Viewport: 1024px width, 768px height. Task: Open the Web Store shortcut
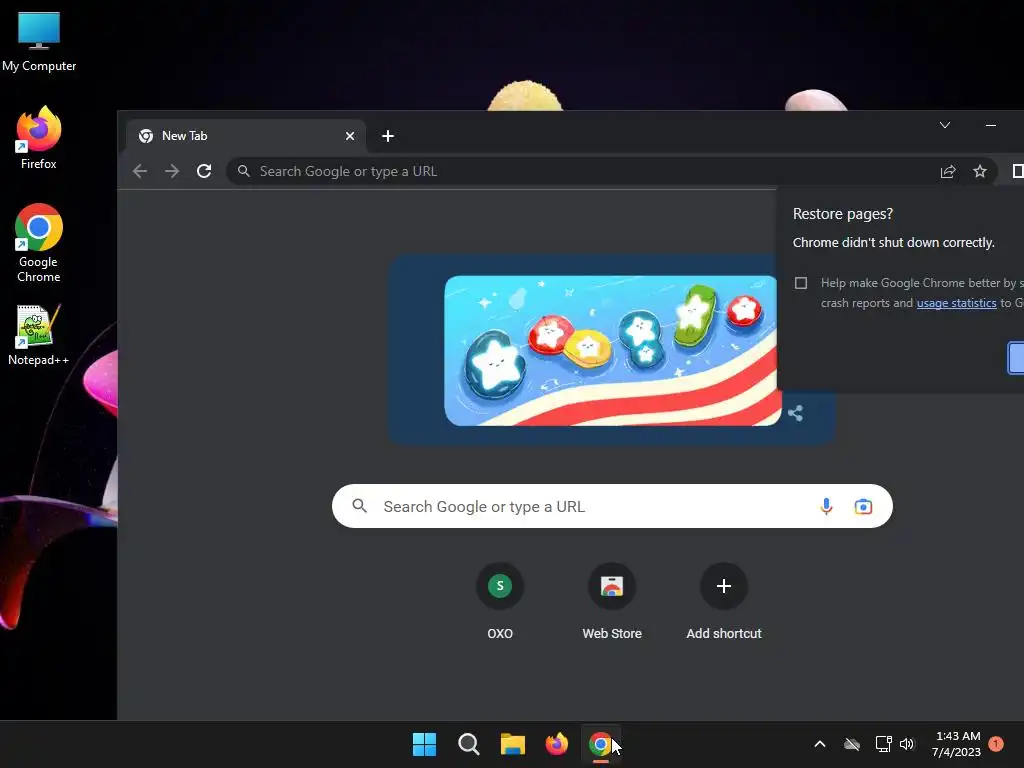point(612,601)
